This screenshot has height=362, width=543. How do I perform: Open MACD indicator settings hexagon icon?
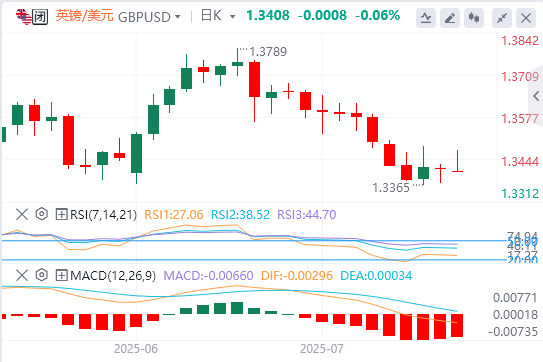42,275
